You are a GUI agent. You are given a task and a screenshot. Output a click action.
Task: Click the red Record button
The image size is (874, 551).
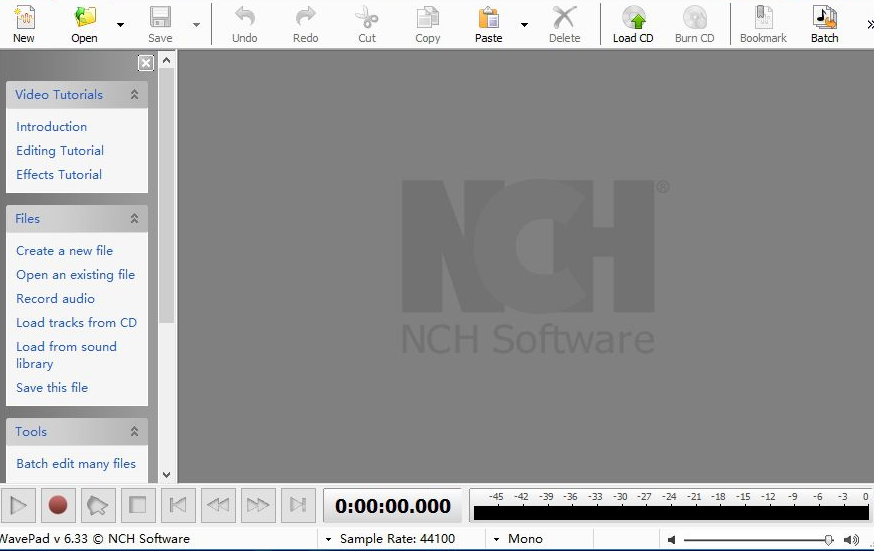pos(58,505)
